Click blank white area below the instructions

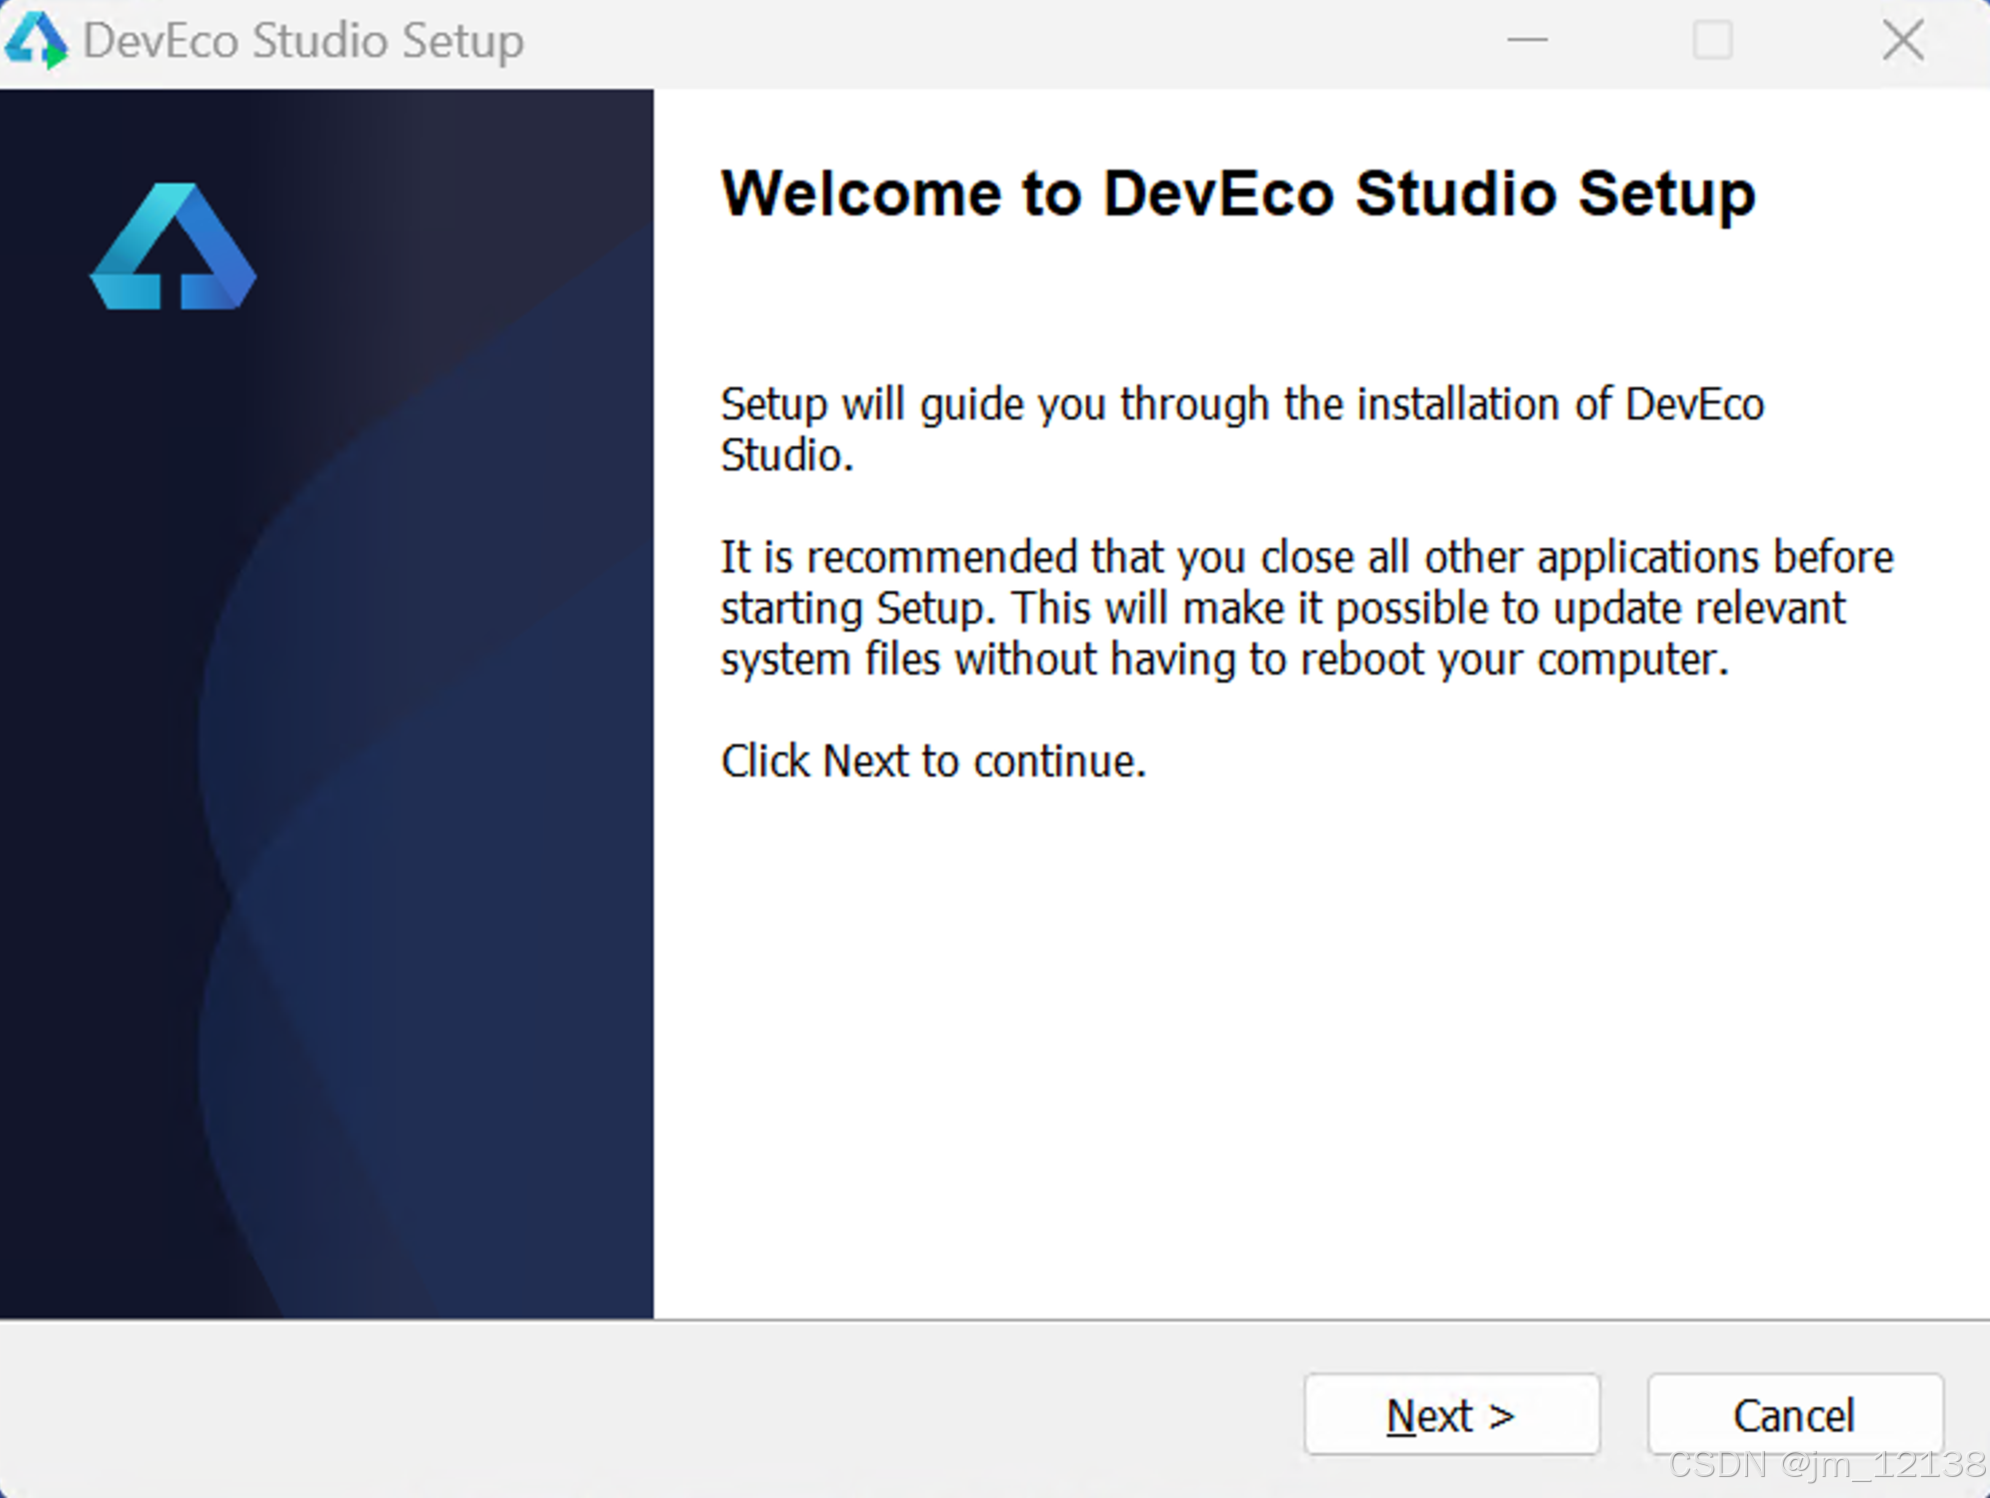(x=1320, y=1050)
